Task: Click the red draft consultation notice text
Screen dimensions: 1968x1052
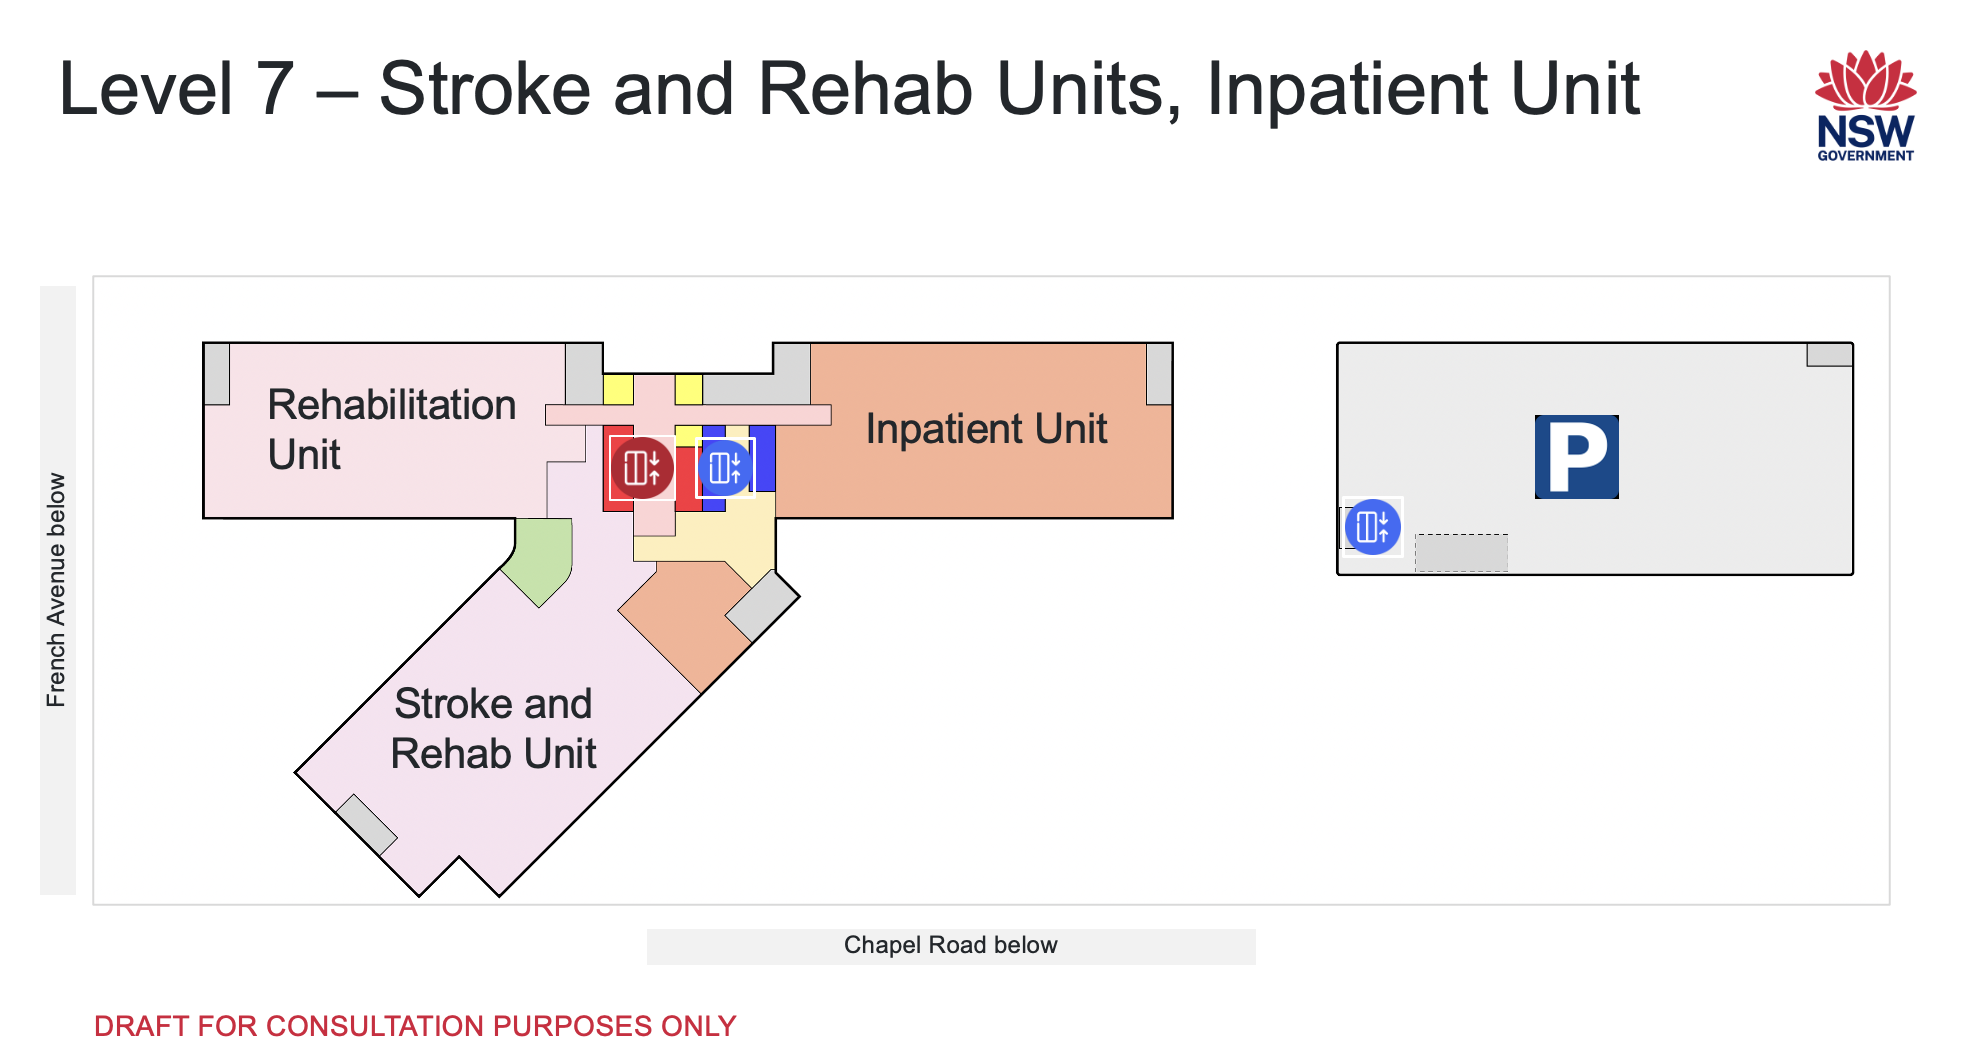Action: (x=415, y=1026)
